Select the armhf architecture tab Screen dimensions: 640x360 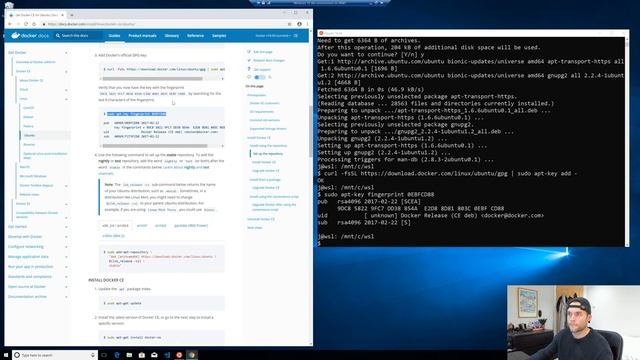[x=142, y=225]
